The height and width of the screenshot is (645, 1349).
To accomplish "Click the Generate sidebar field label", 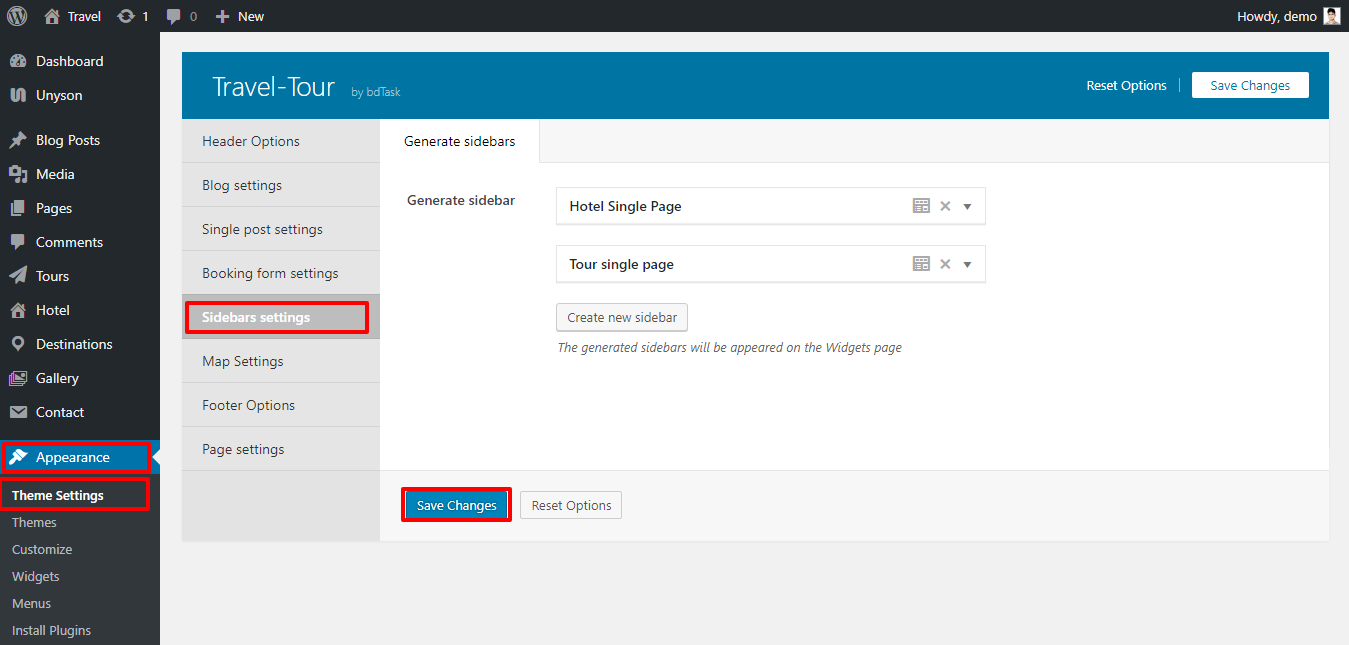I will point(461,200).
